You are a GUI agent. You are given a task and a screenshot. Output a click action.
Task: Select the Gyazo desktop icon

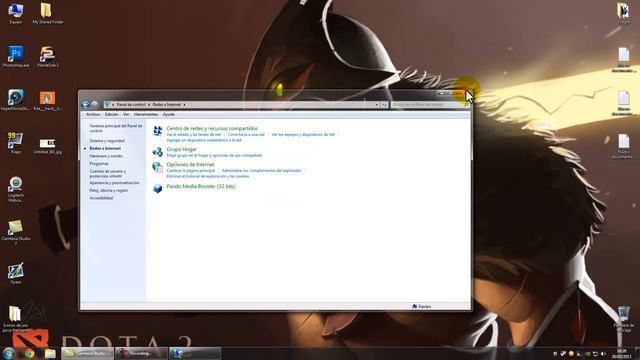[x=16, y=273]
